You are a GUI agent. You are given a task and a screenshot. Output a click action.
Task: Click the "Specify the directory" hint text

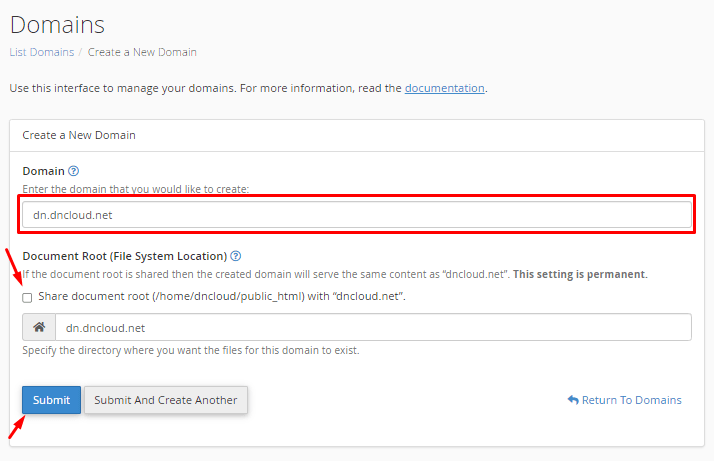(190, 350)
